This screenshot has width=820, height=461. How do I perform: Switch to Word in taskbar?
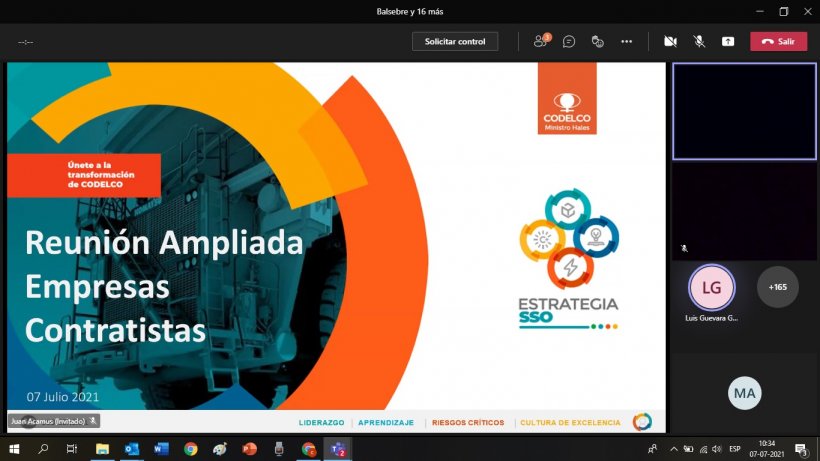tap(161, 448)
